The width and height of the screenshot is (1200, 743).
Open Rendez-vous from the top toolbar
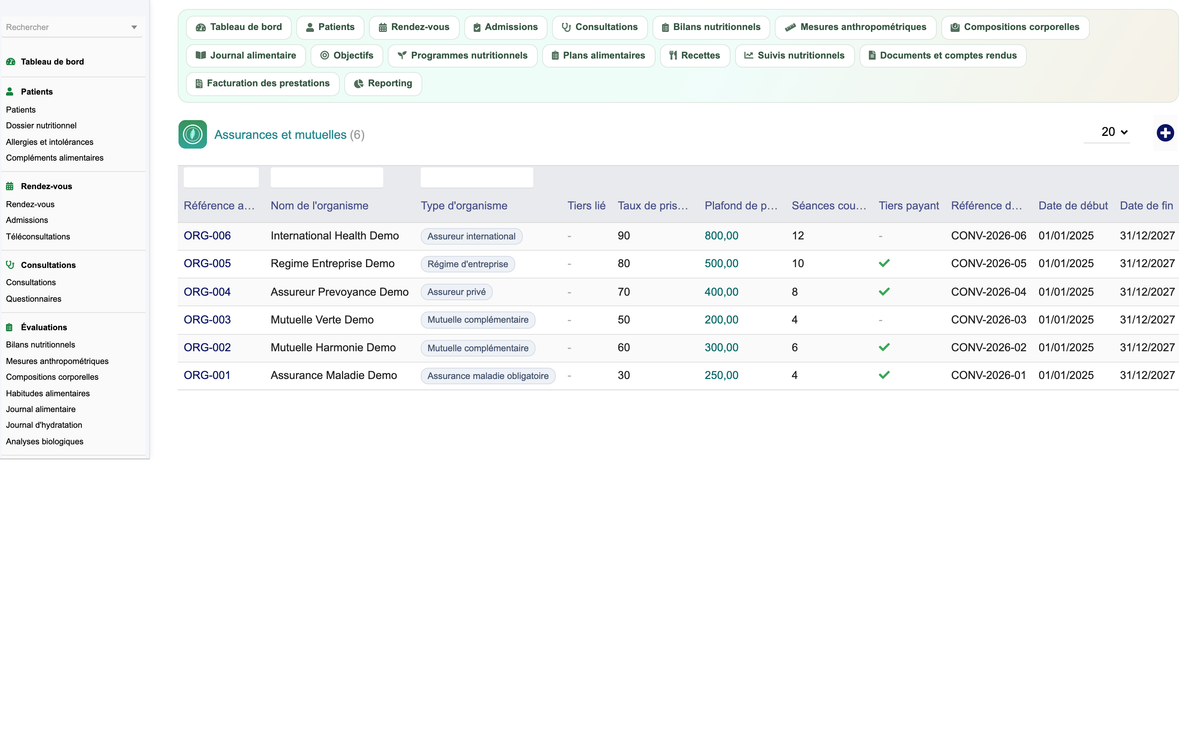(414, 27)
